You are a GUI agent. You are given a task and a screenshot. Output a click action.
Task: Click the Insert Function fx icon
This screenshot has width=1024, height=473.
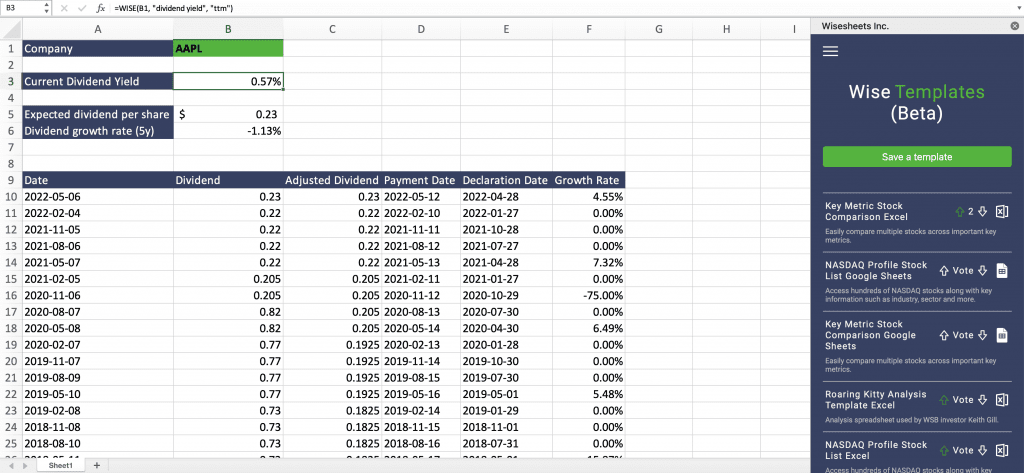[x=101, y=8]
